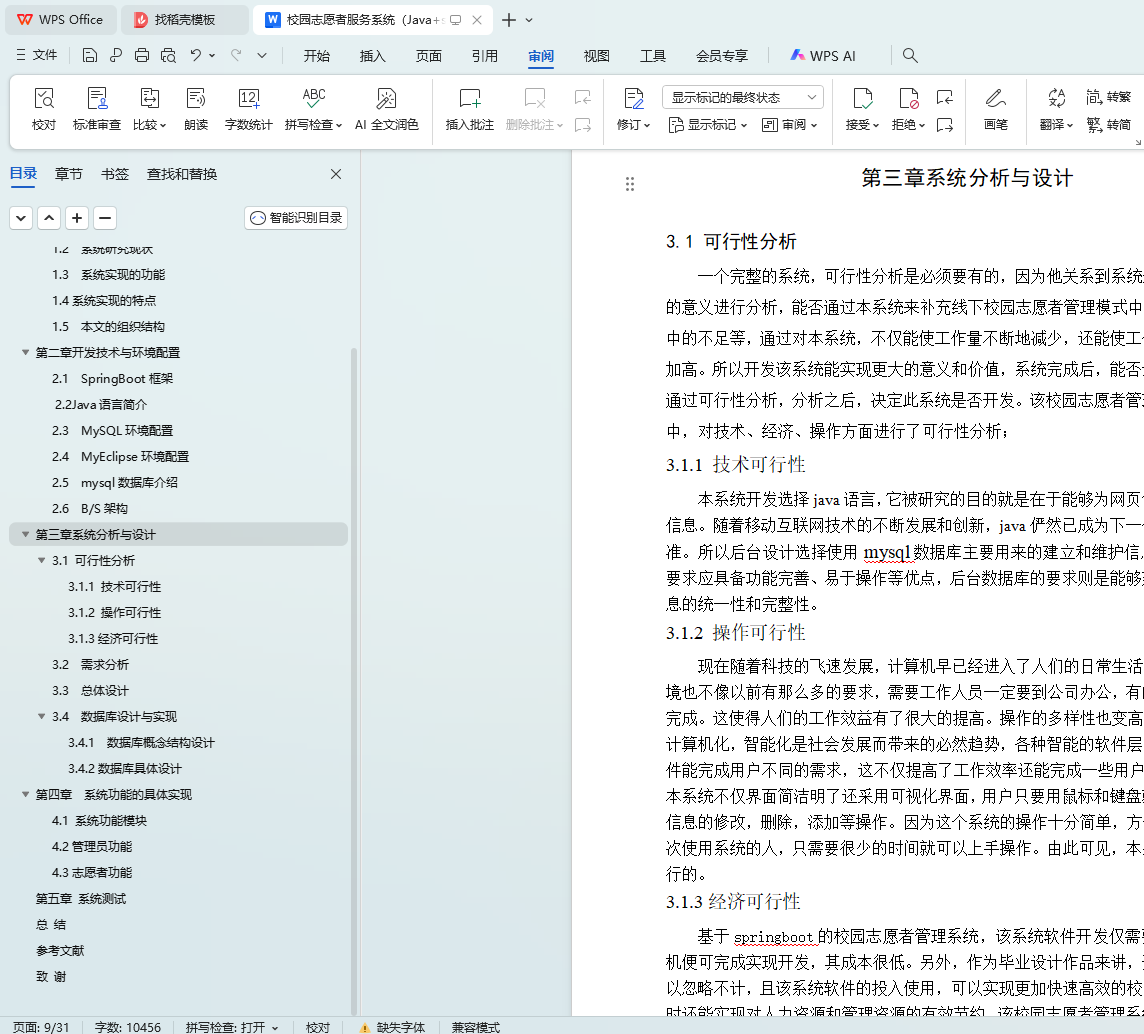The image size is (1144, 1034).
Task: Click 页面: 9/31 page indicator
Action: [41, 1027]
